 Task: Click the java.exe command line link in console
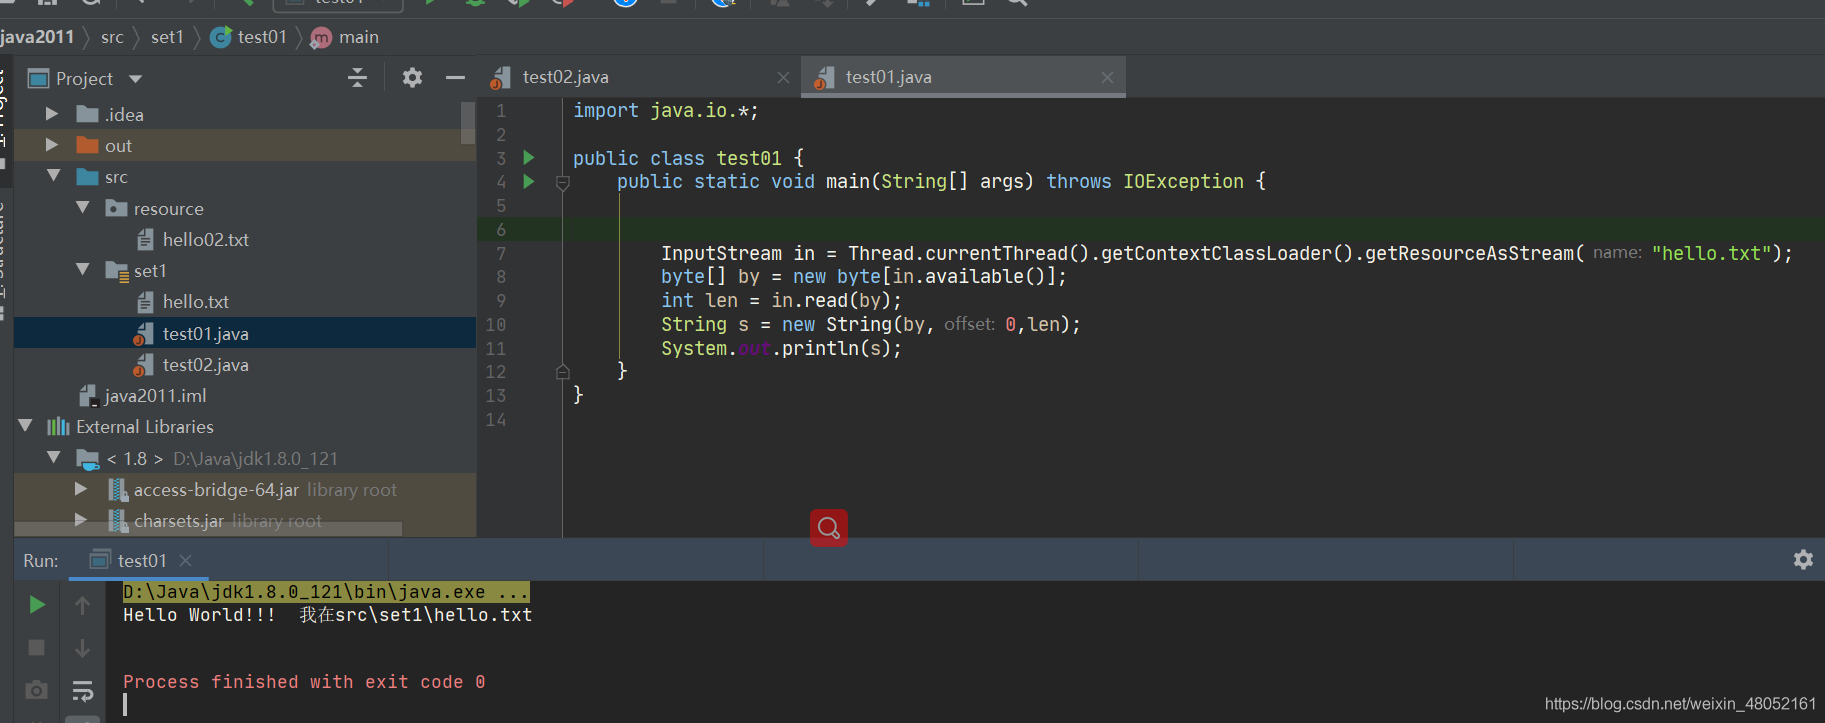click(x=326, y=592)
